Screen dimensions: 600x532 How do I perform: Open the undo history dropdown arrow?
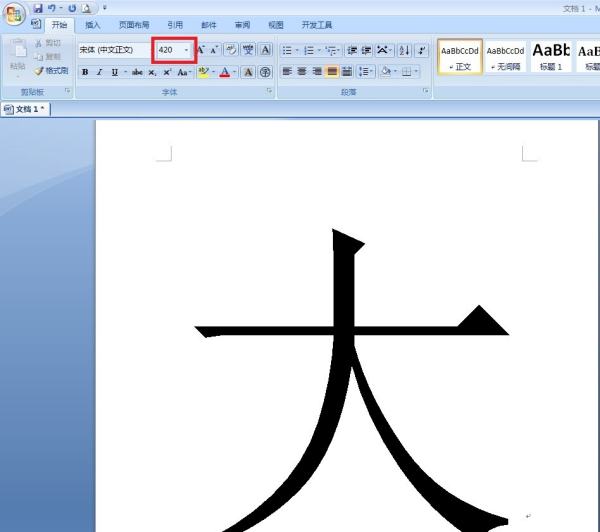(x=61, y=8)
